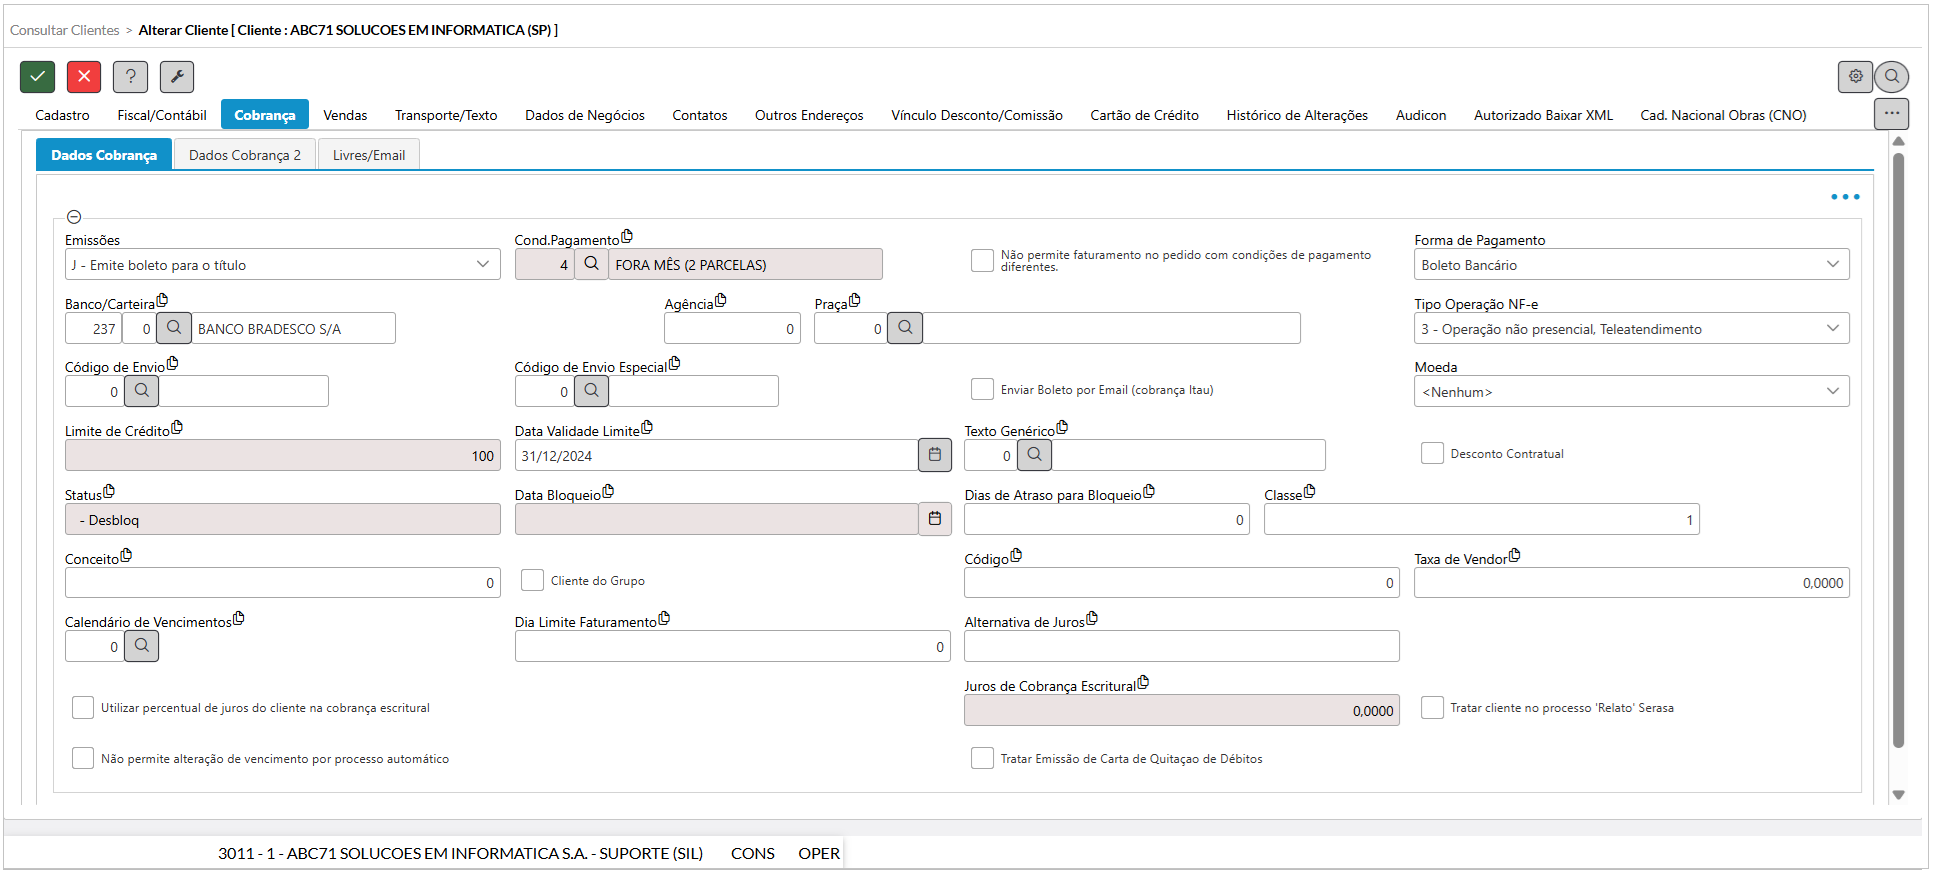Click the wrench tools icon

pyautogui.click(x=177, y=76)
